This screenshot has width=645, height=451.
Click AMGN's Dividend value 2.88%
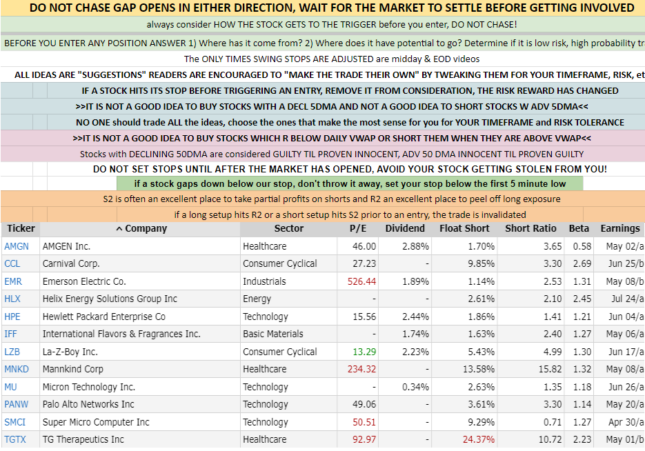pyautogui.click(x=415, y=246)
